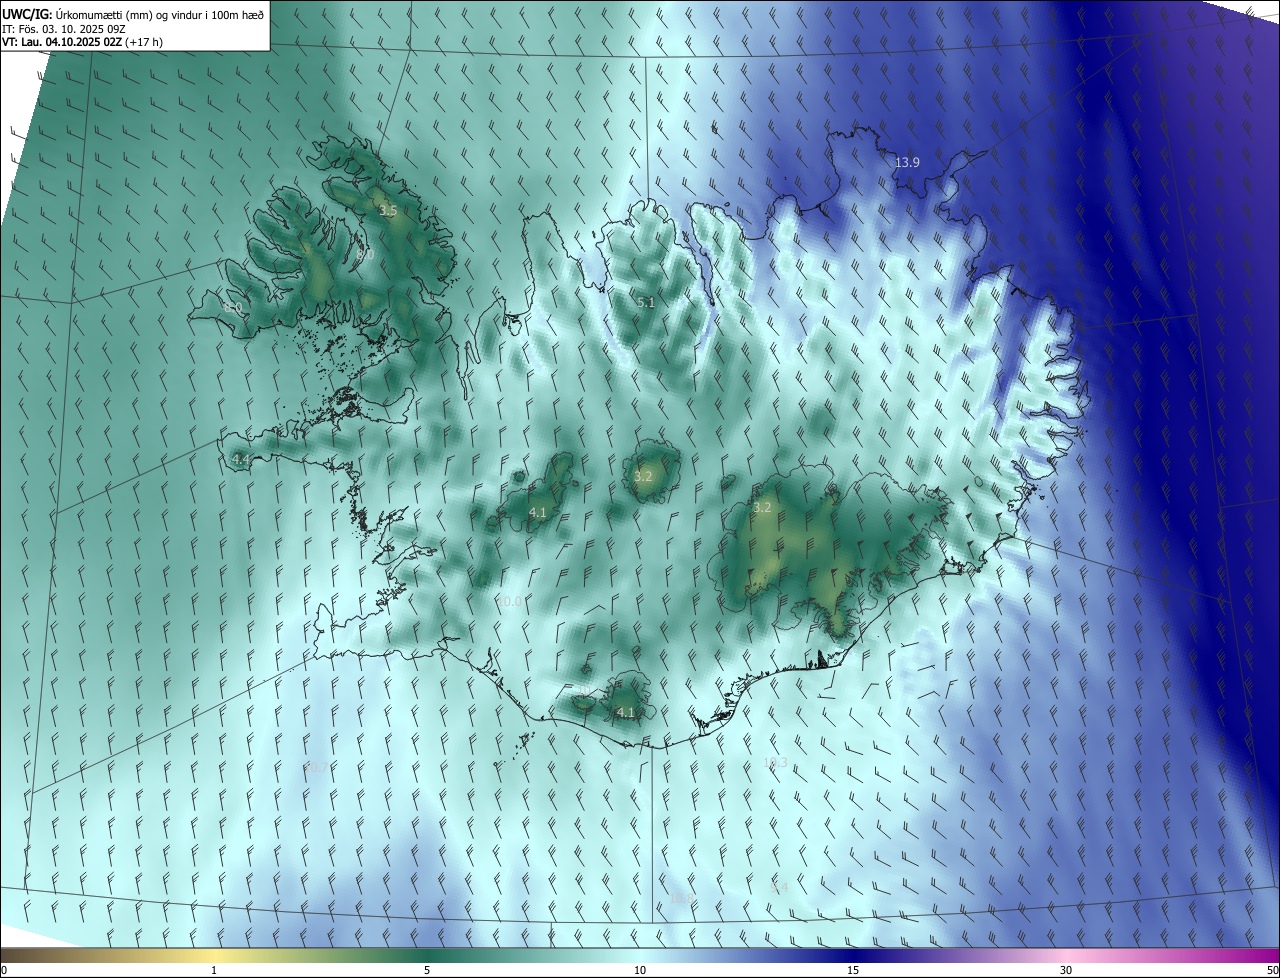This screenshot has width=1280, height=978.
Task: Click the "UWC/IG: Úrkomumætti (mm)" title line
Action: point(133,14)
